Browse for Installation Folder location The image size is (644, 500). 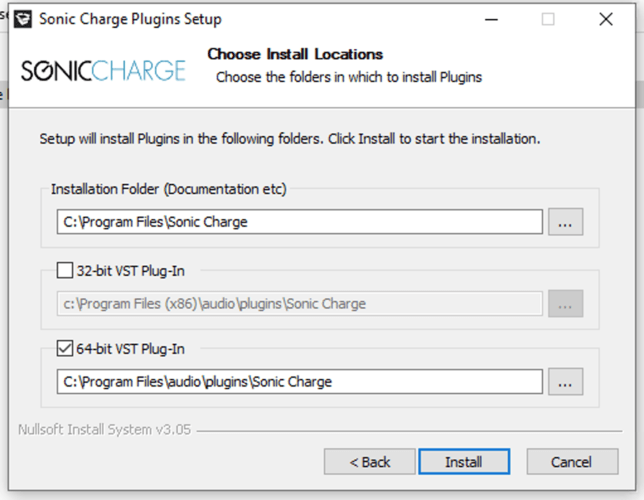pos(566,222)
